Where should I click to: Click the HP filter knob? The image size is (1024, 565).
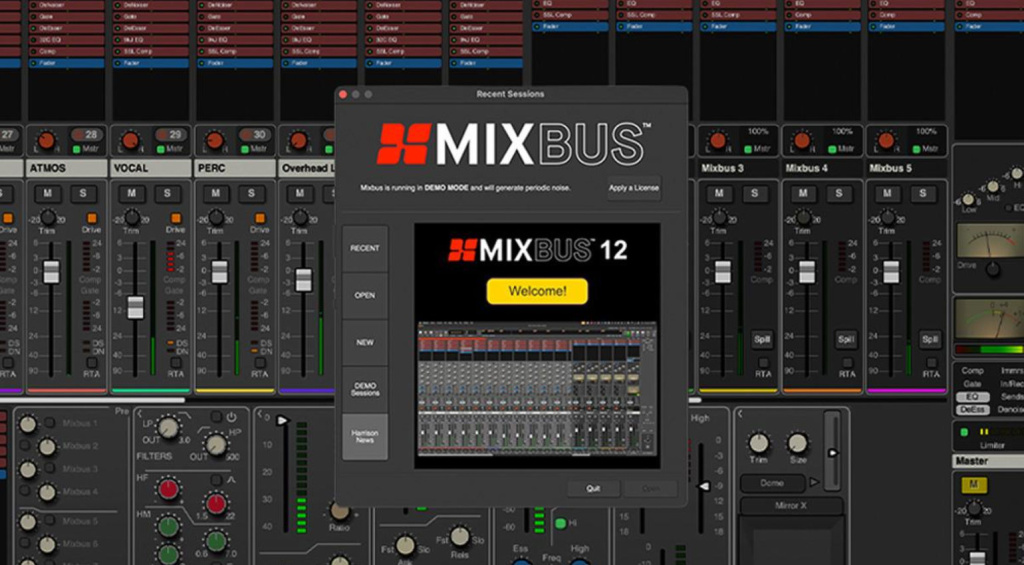(216, 445)
